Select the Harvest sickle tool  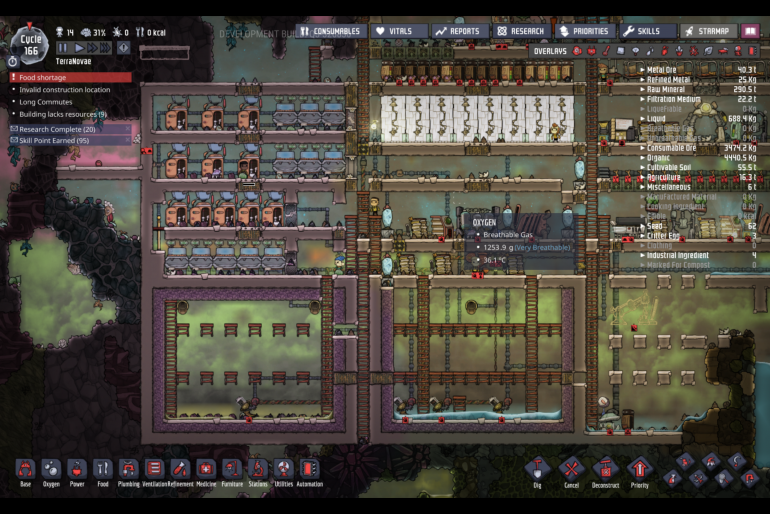click(737, 461)
